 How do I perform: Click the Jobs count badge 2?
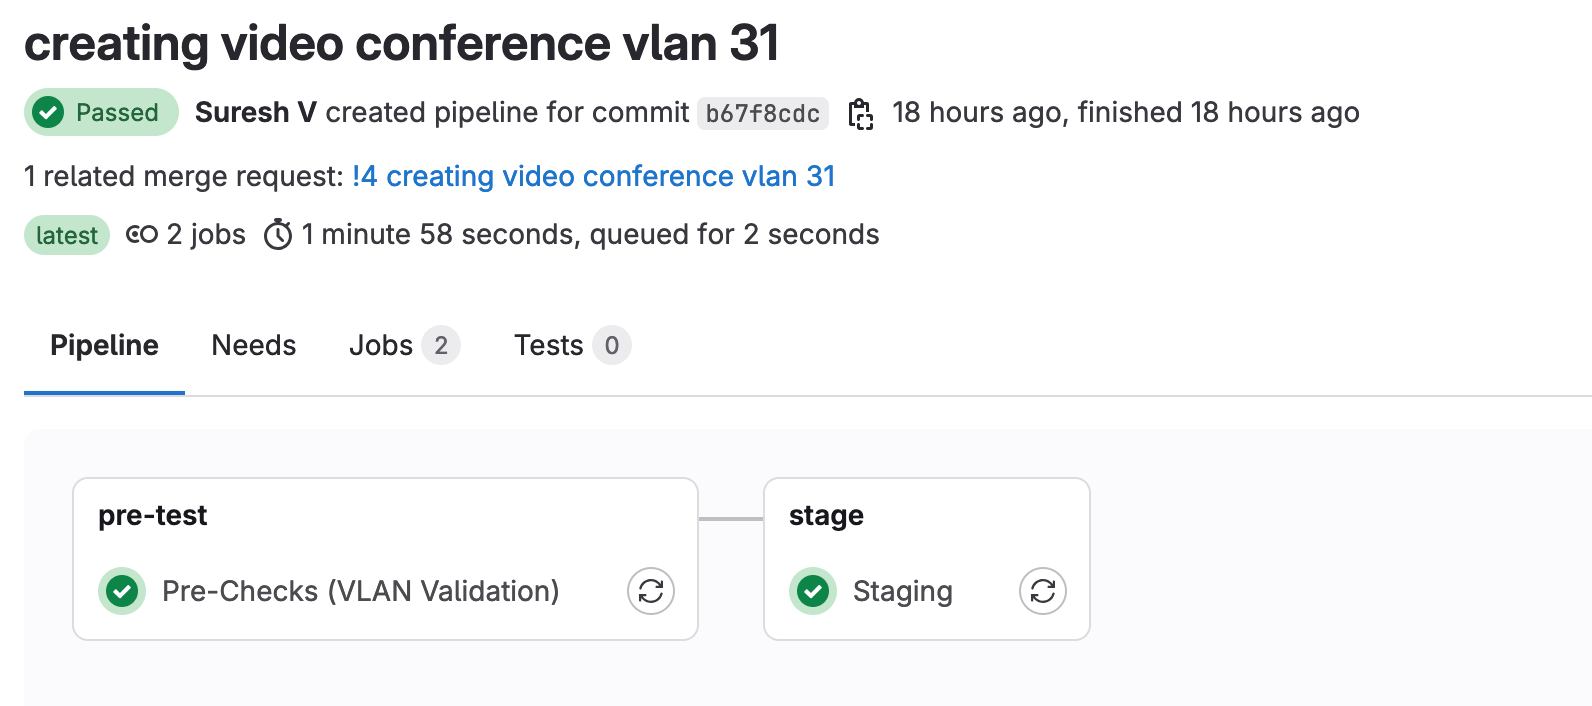[441, 346]
